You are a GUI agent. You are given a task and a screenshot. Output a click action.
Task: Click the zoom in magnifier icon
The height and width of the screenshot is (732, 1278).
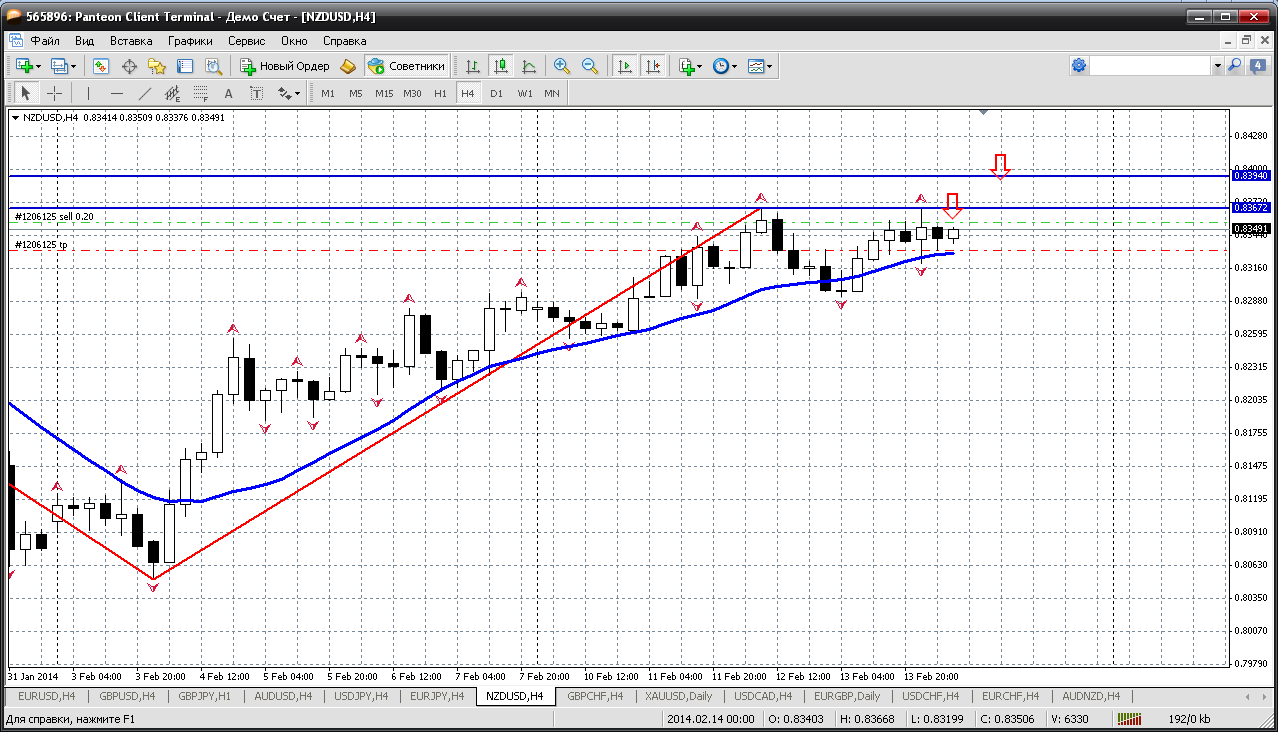[562, 66]
